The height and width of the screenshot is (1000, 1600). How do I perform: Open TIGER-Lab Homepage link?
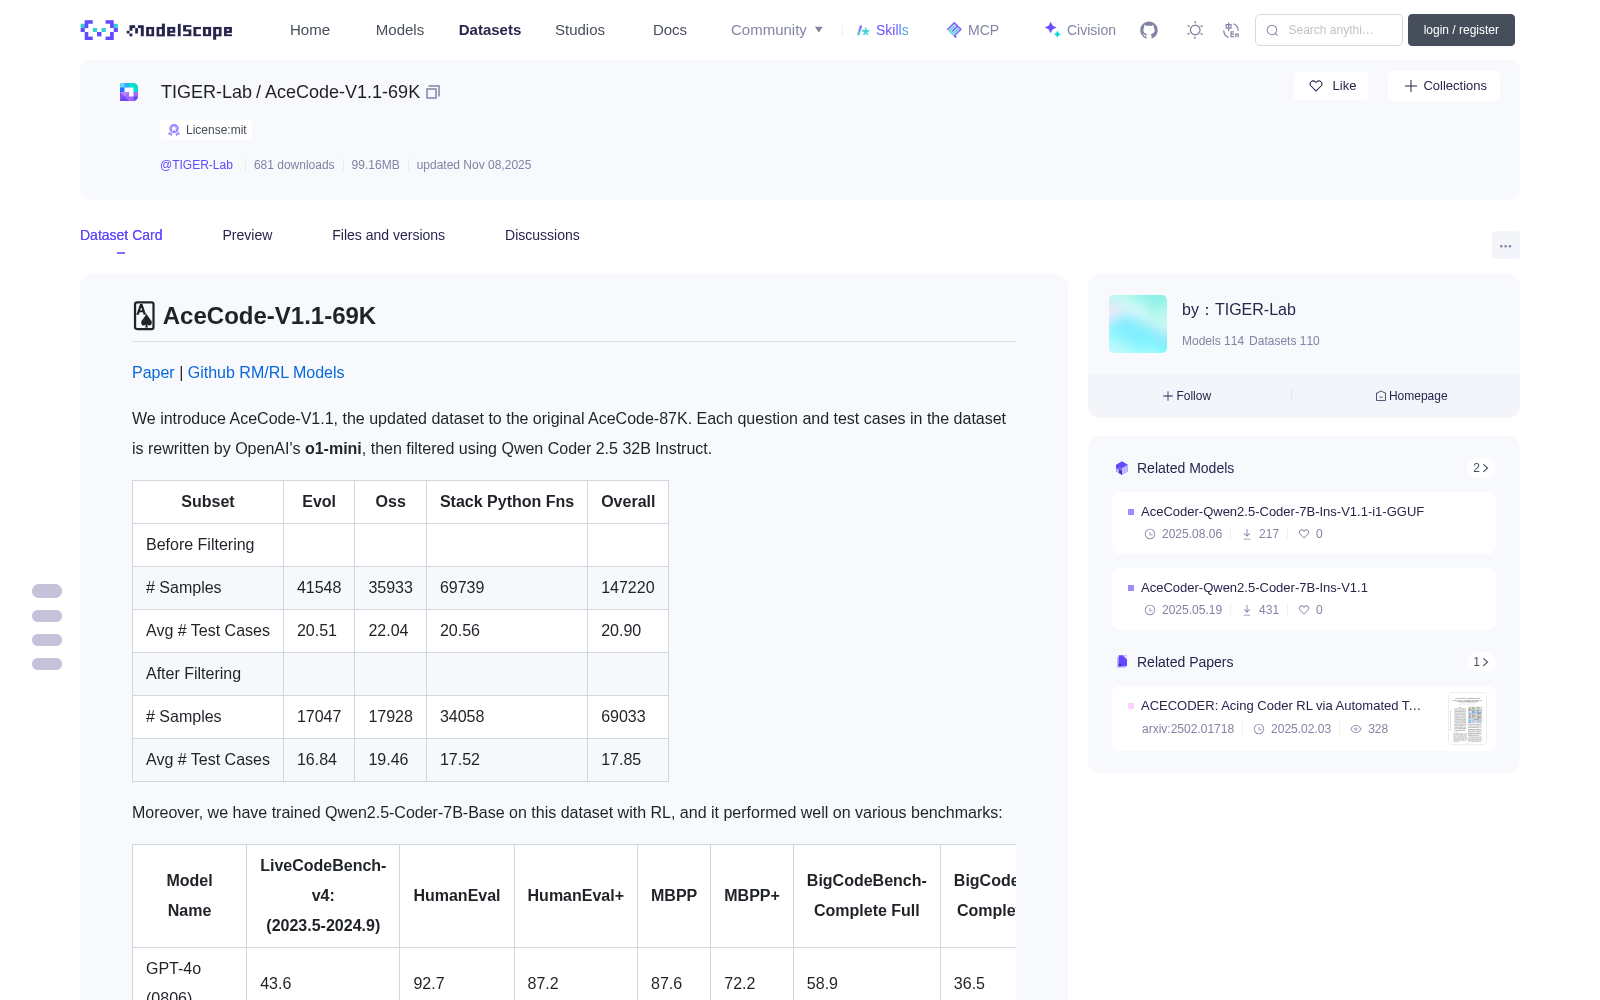click(1411, 396)
